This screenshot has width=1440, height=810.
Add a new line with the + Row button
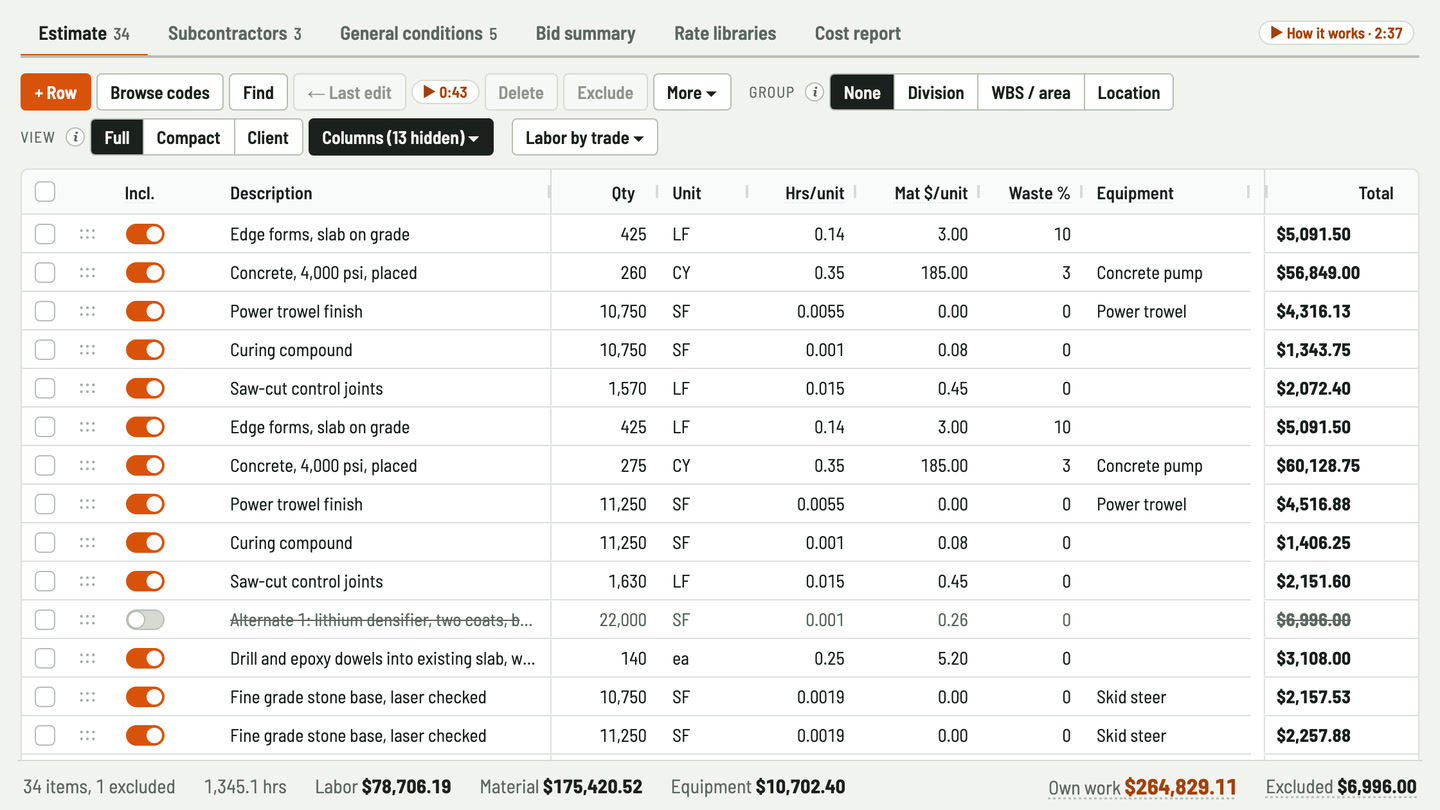(x=56, y=92)
